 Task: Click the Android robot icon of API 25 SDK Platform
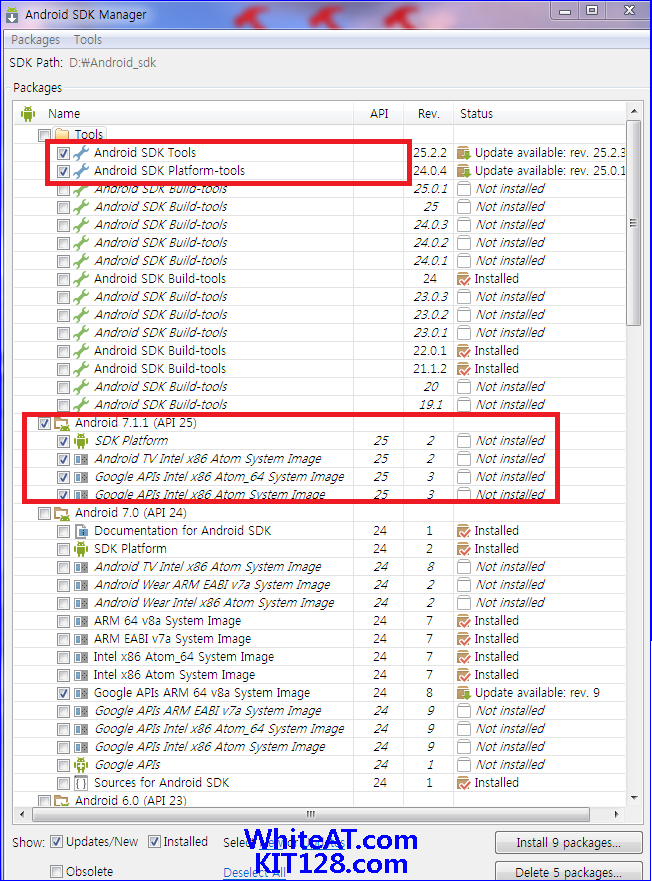[82, 441]
